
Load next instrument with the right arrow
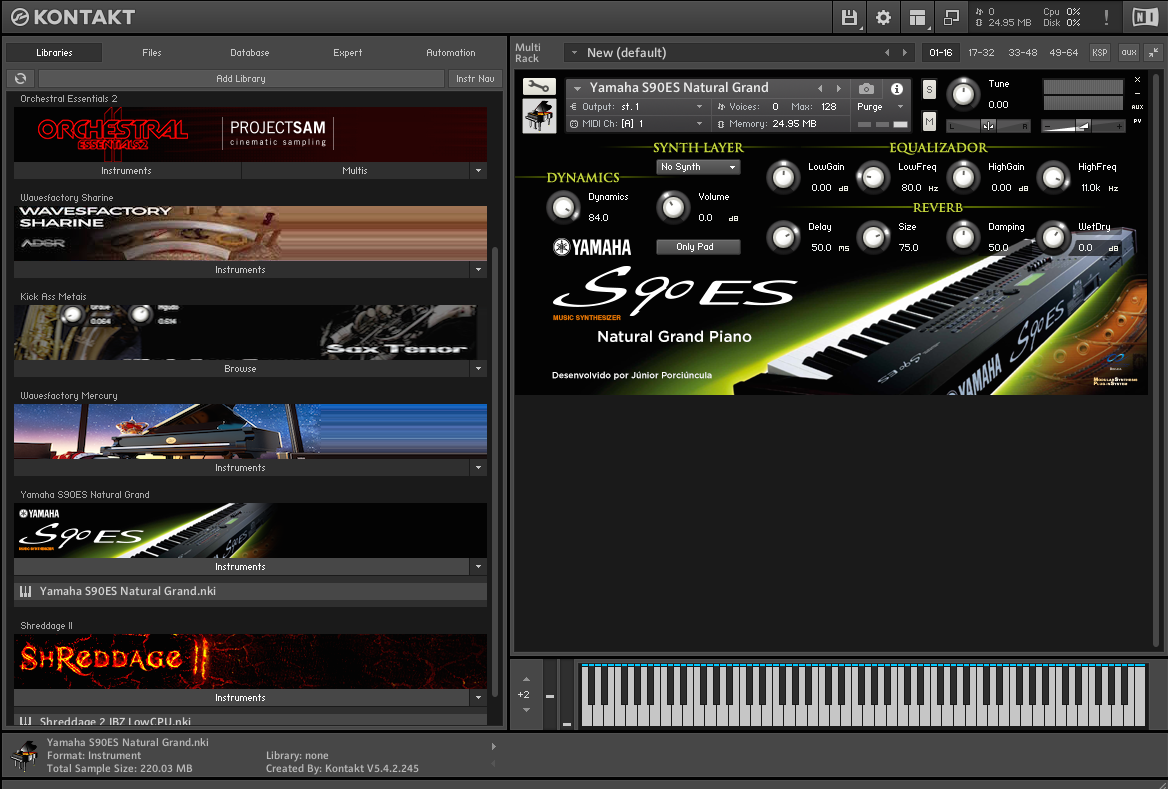pos(839,88)
